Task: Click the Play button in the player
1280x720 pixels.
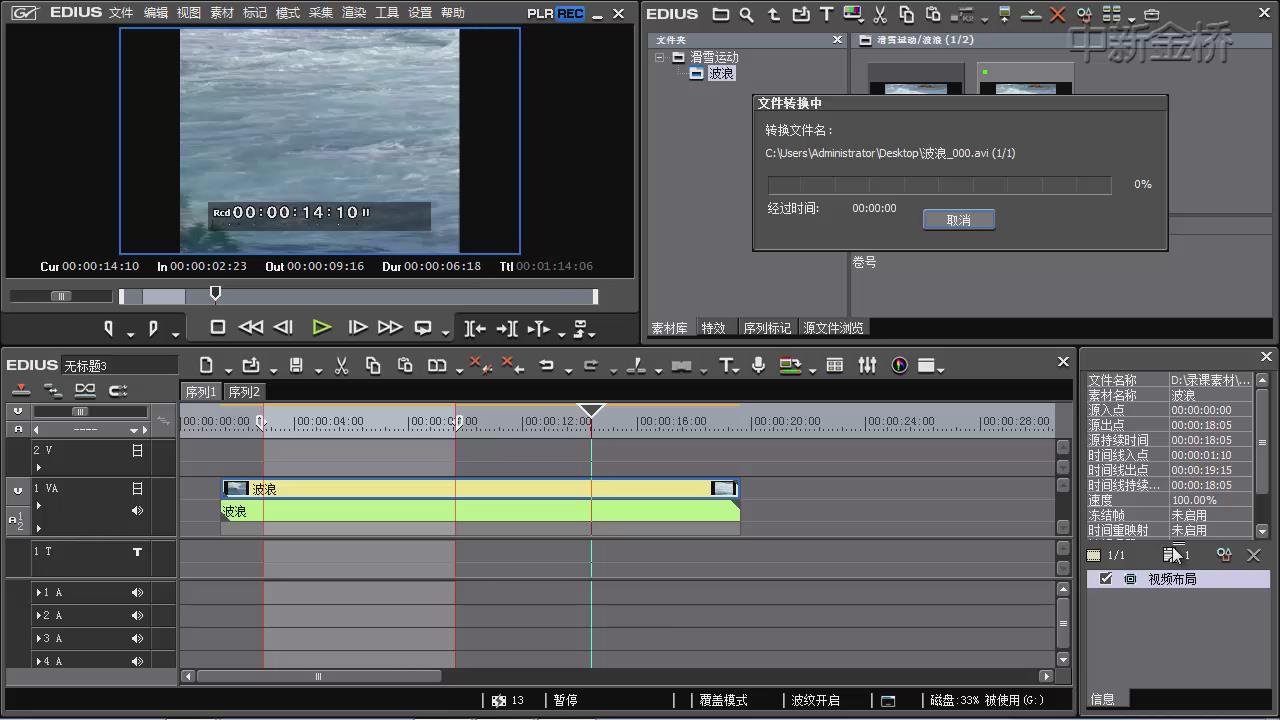Action: pos(321,327)
